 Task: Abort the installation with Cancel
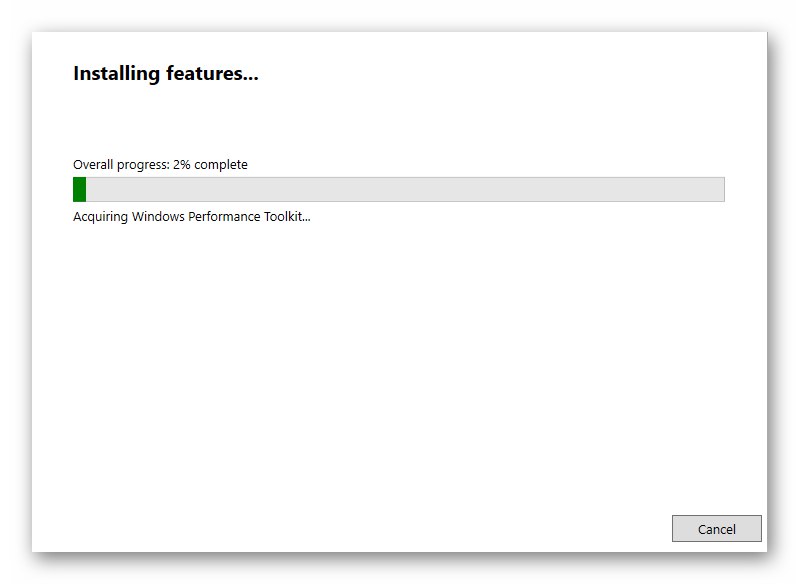point(716,529)
